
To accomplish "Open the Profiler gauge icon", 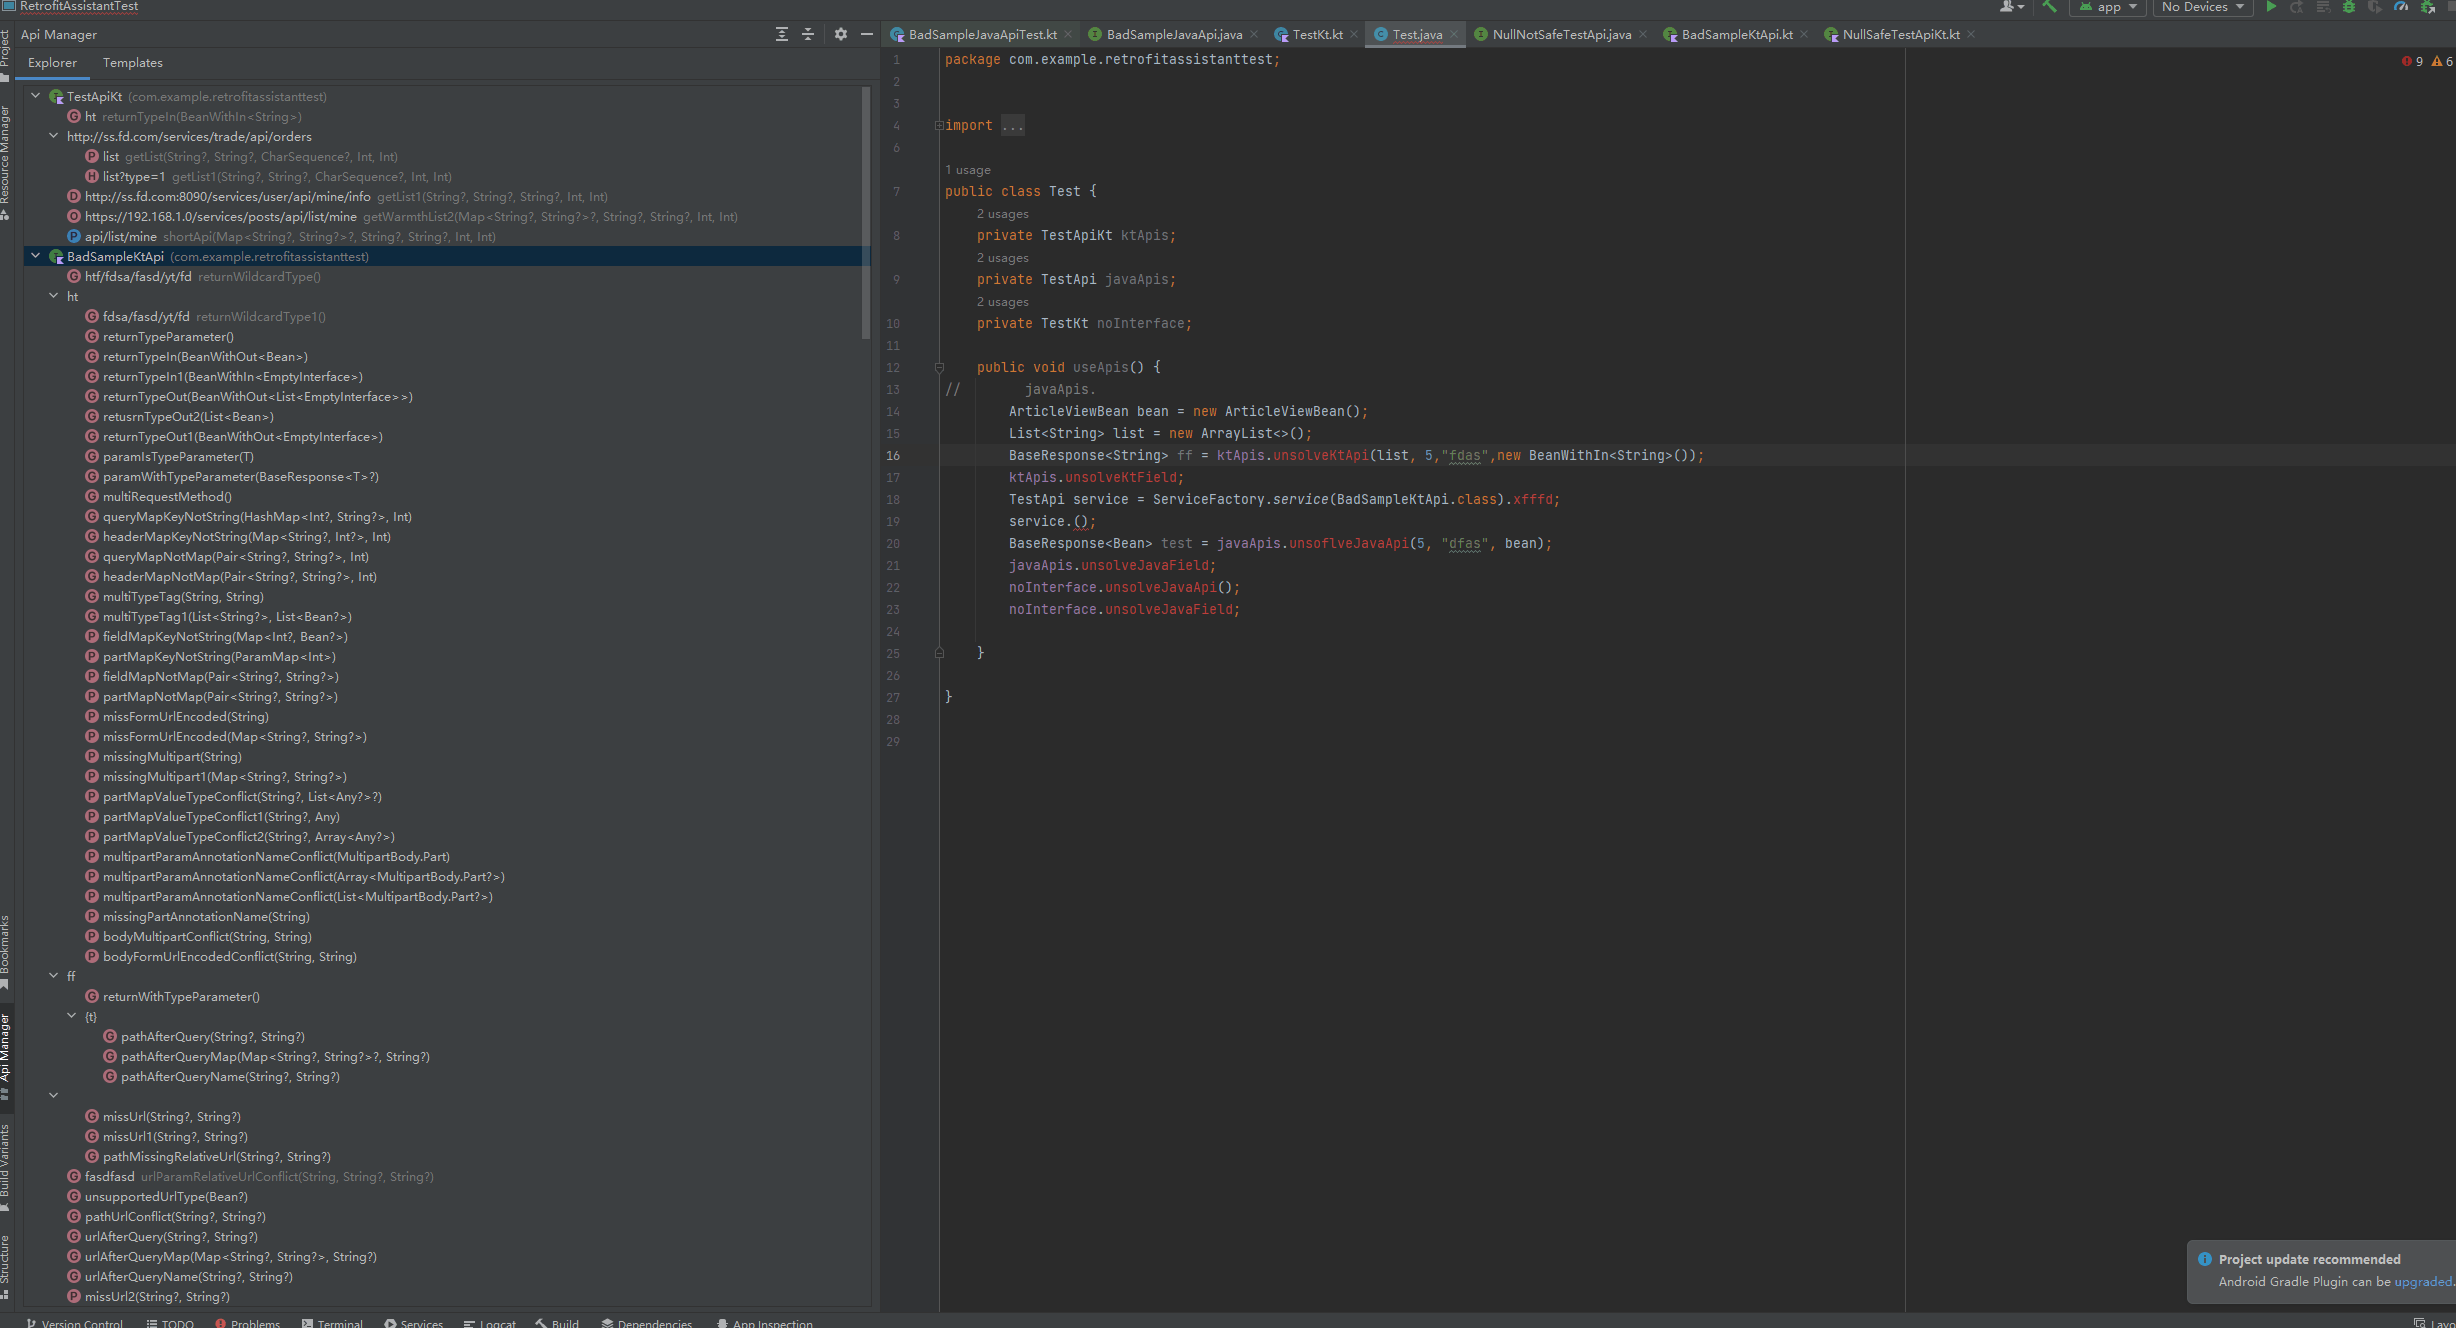I will pos(2401,7).
